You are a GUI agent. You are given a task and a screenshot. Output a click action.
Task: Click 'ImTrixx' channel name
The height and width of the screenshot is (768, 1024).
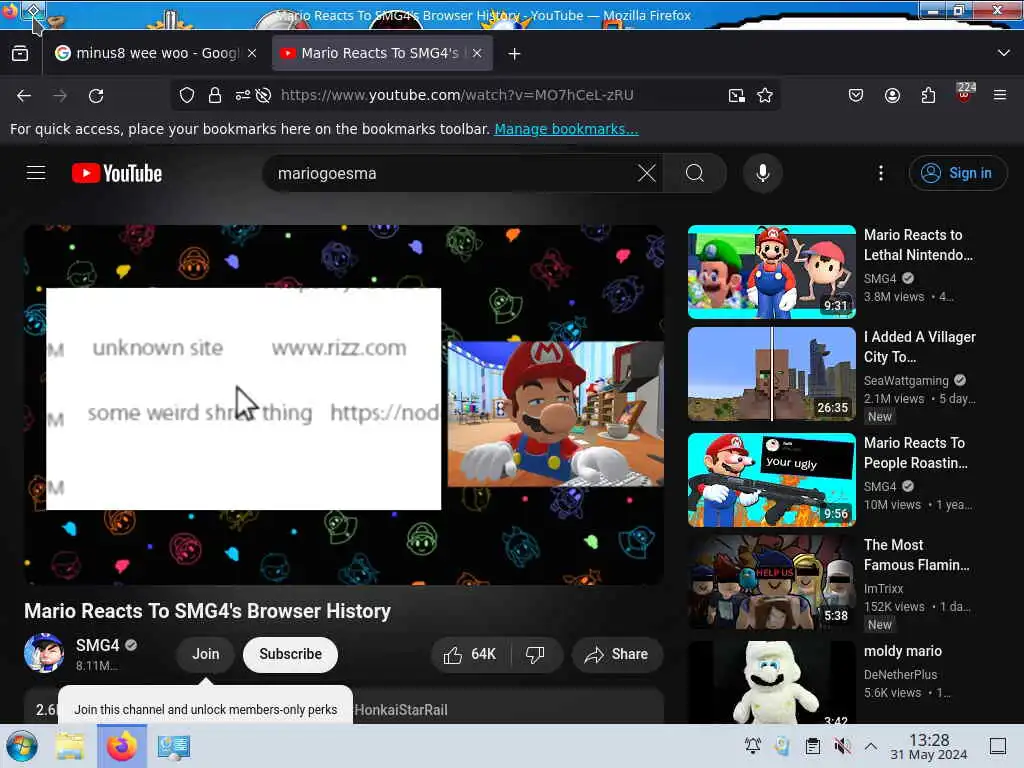coord(884,588)
